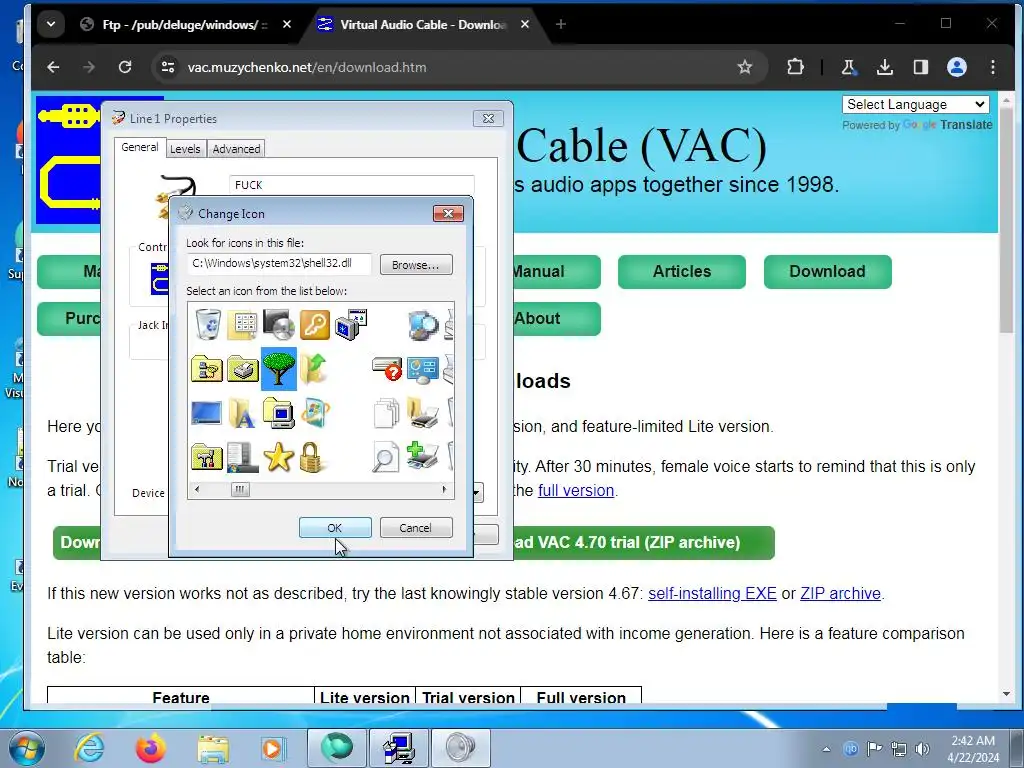Select the folder with grid options icon

click(x=243, y=325)
